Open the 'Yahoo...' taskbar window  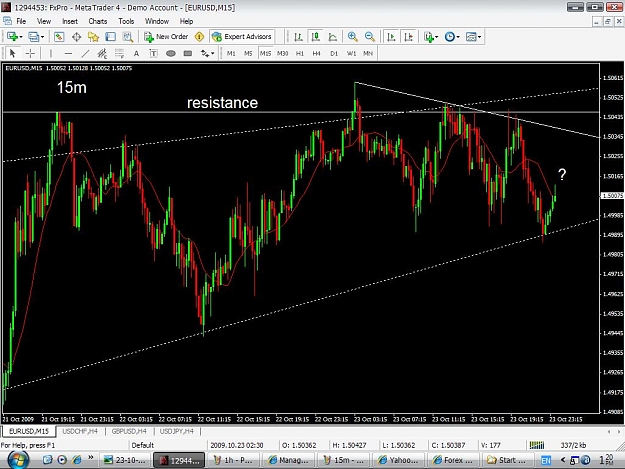pos(399,460)
